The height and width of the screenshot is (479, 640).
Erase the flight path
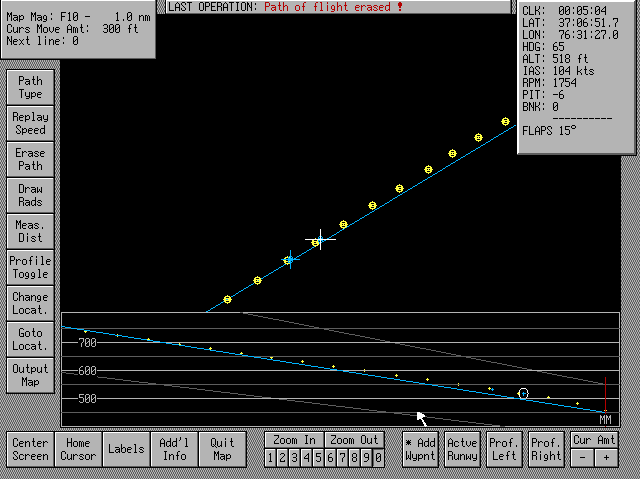point(30,159)
